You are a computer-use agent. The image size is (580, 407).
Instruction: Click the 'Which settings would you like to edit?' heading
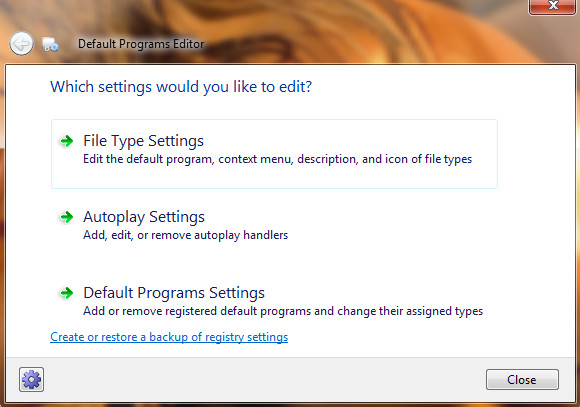[181, 87]
